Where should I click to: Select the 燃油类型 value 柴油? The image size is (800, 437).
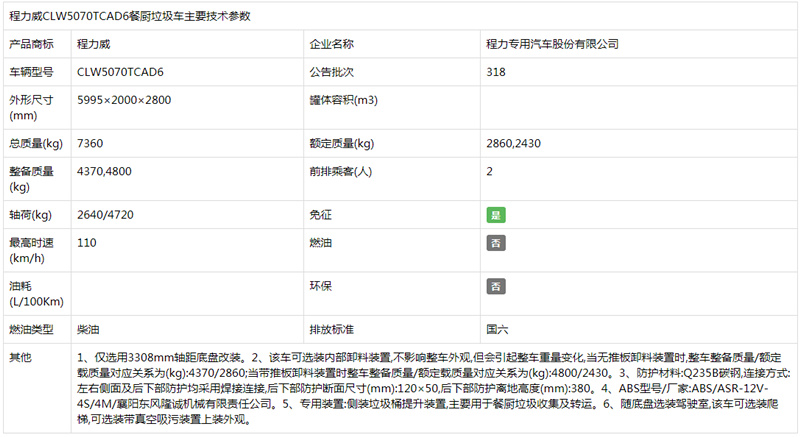(87, 329)
